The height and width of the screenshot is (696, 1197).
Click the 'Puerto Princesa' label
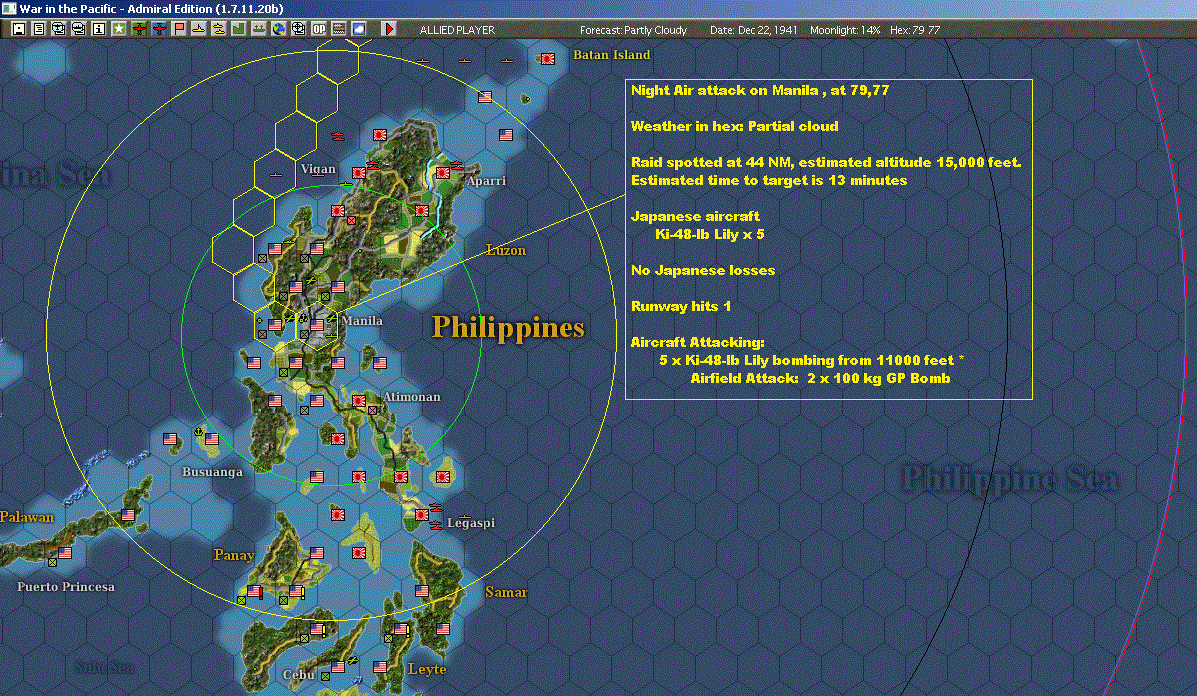coord(66,587)
